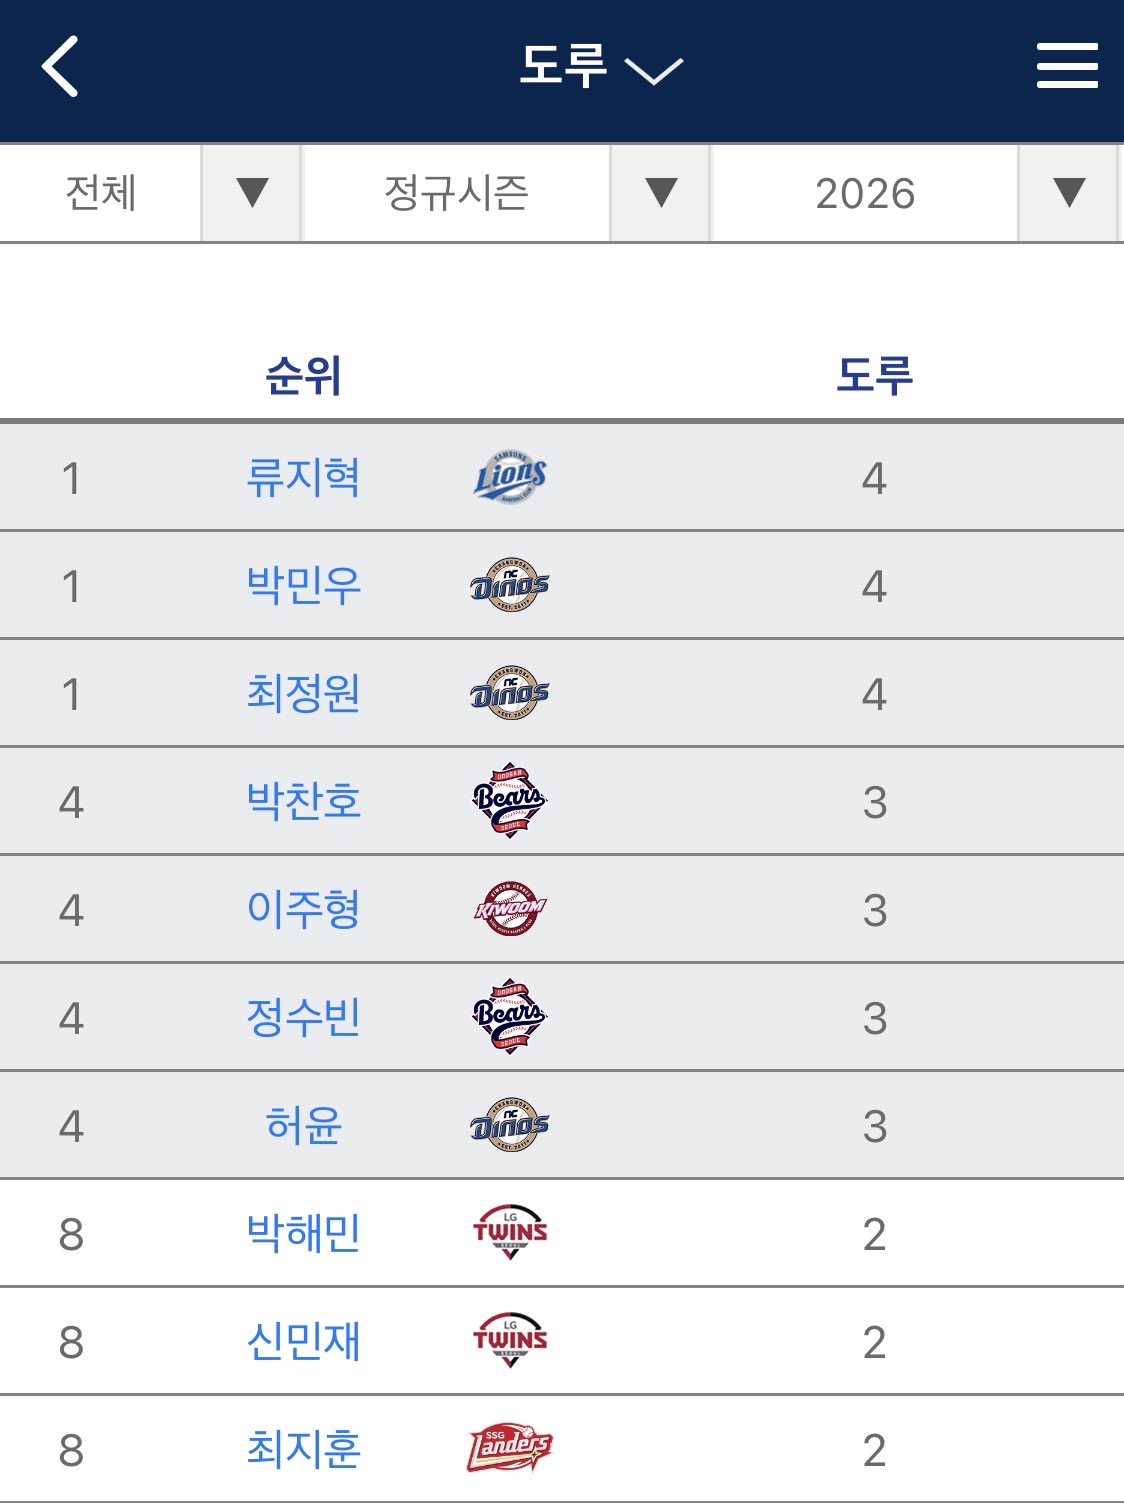Open player 신민재's profile link
Viewport: 1124px width, 1503px height.
[303, 1341]
